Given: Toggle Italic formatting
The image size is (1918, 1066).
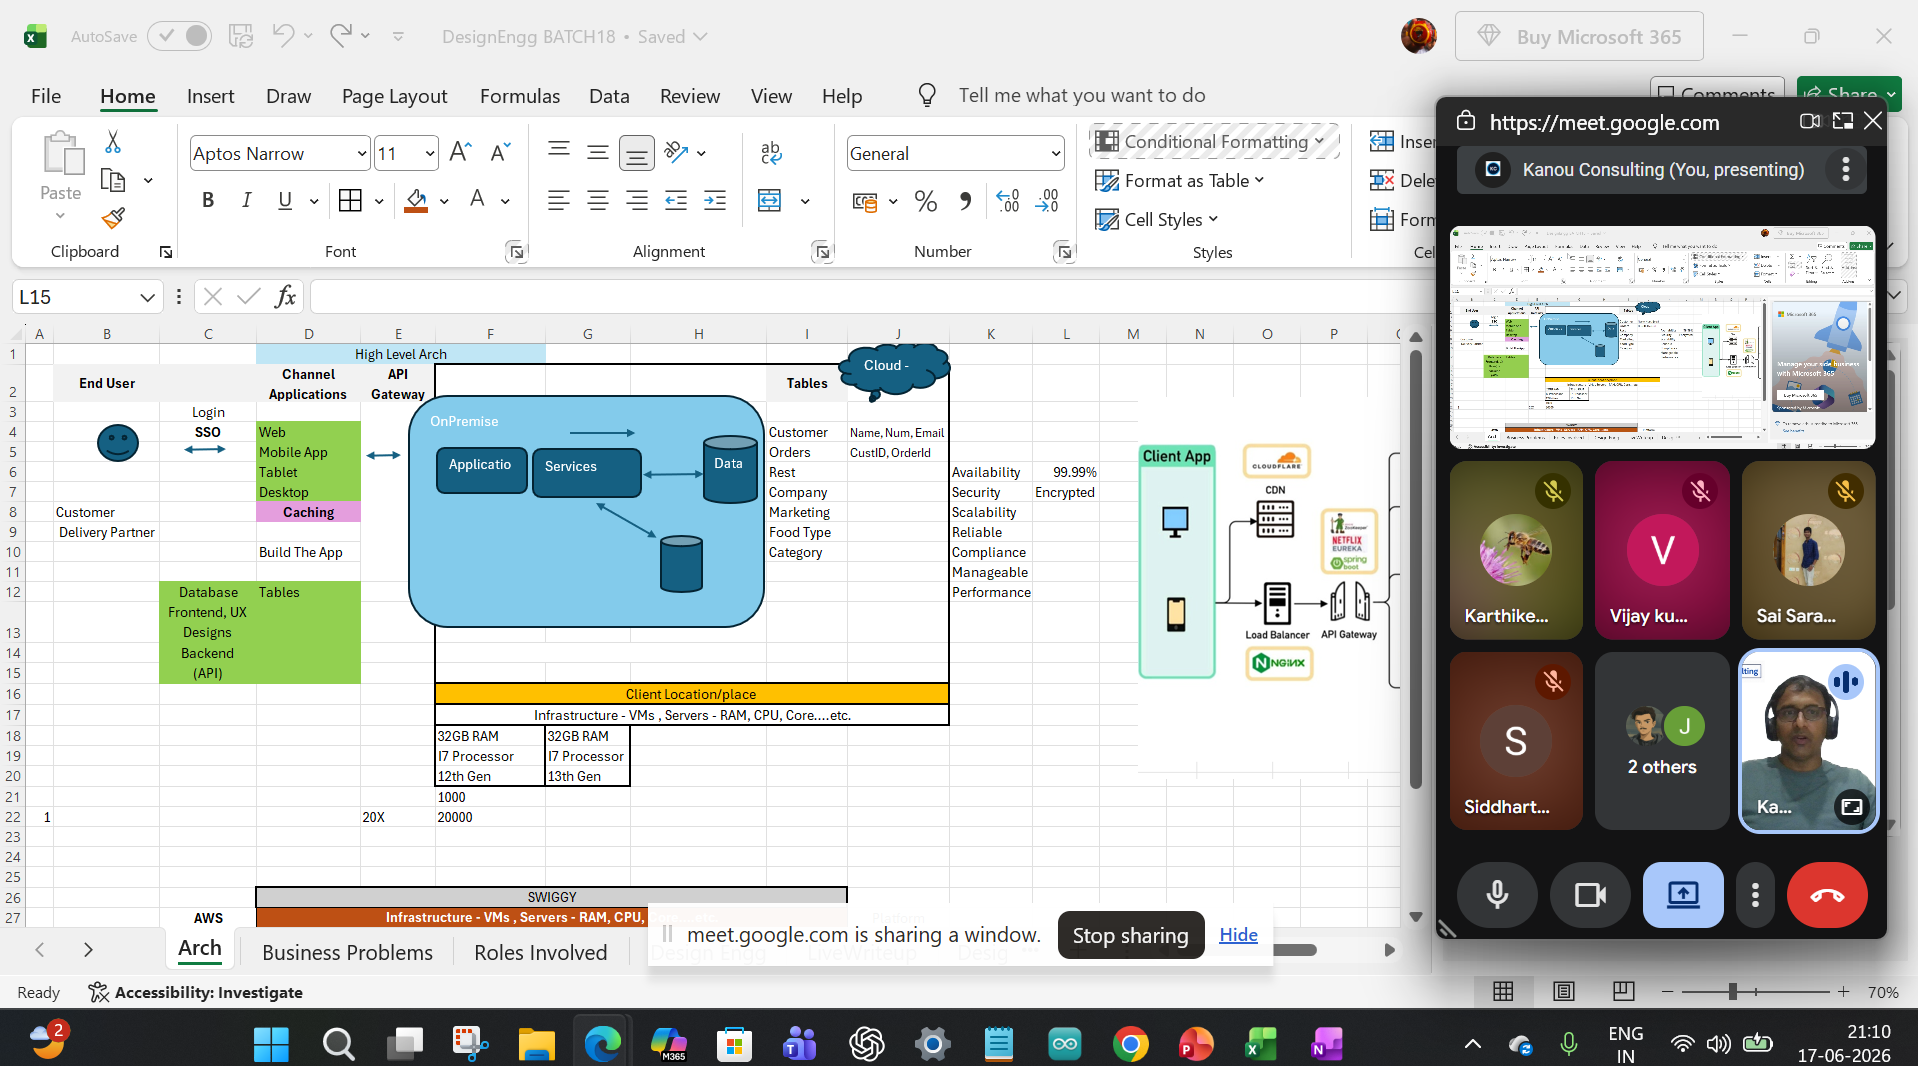Looking at the screenshot, I should (246, 200).
